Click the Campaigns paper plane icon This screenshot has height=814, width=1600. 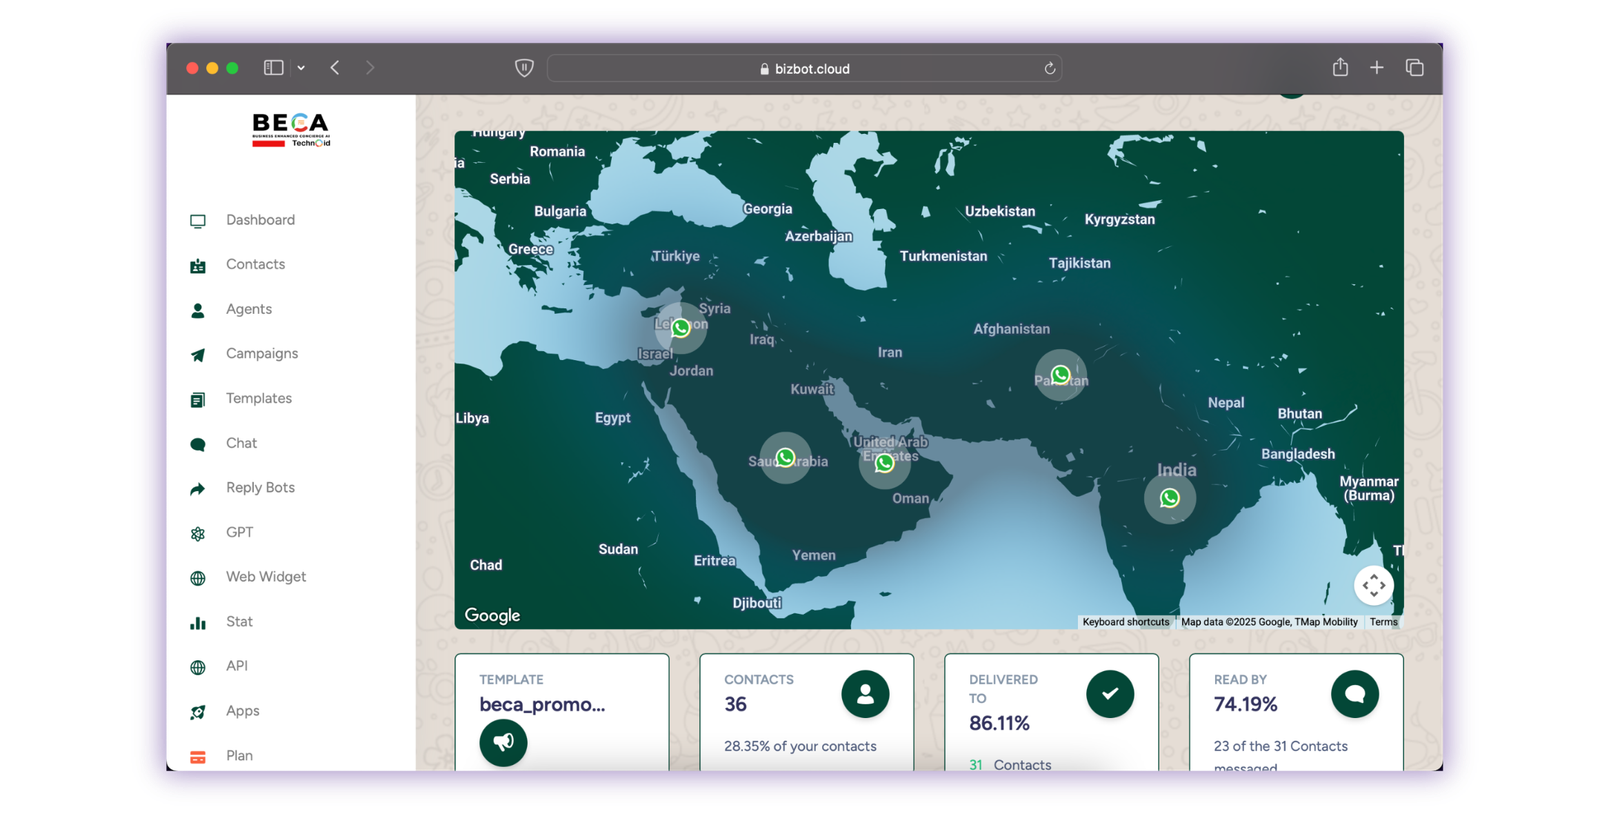click(198, 355)
